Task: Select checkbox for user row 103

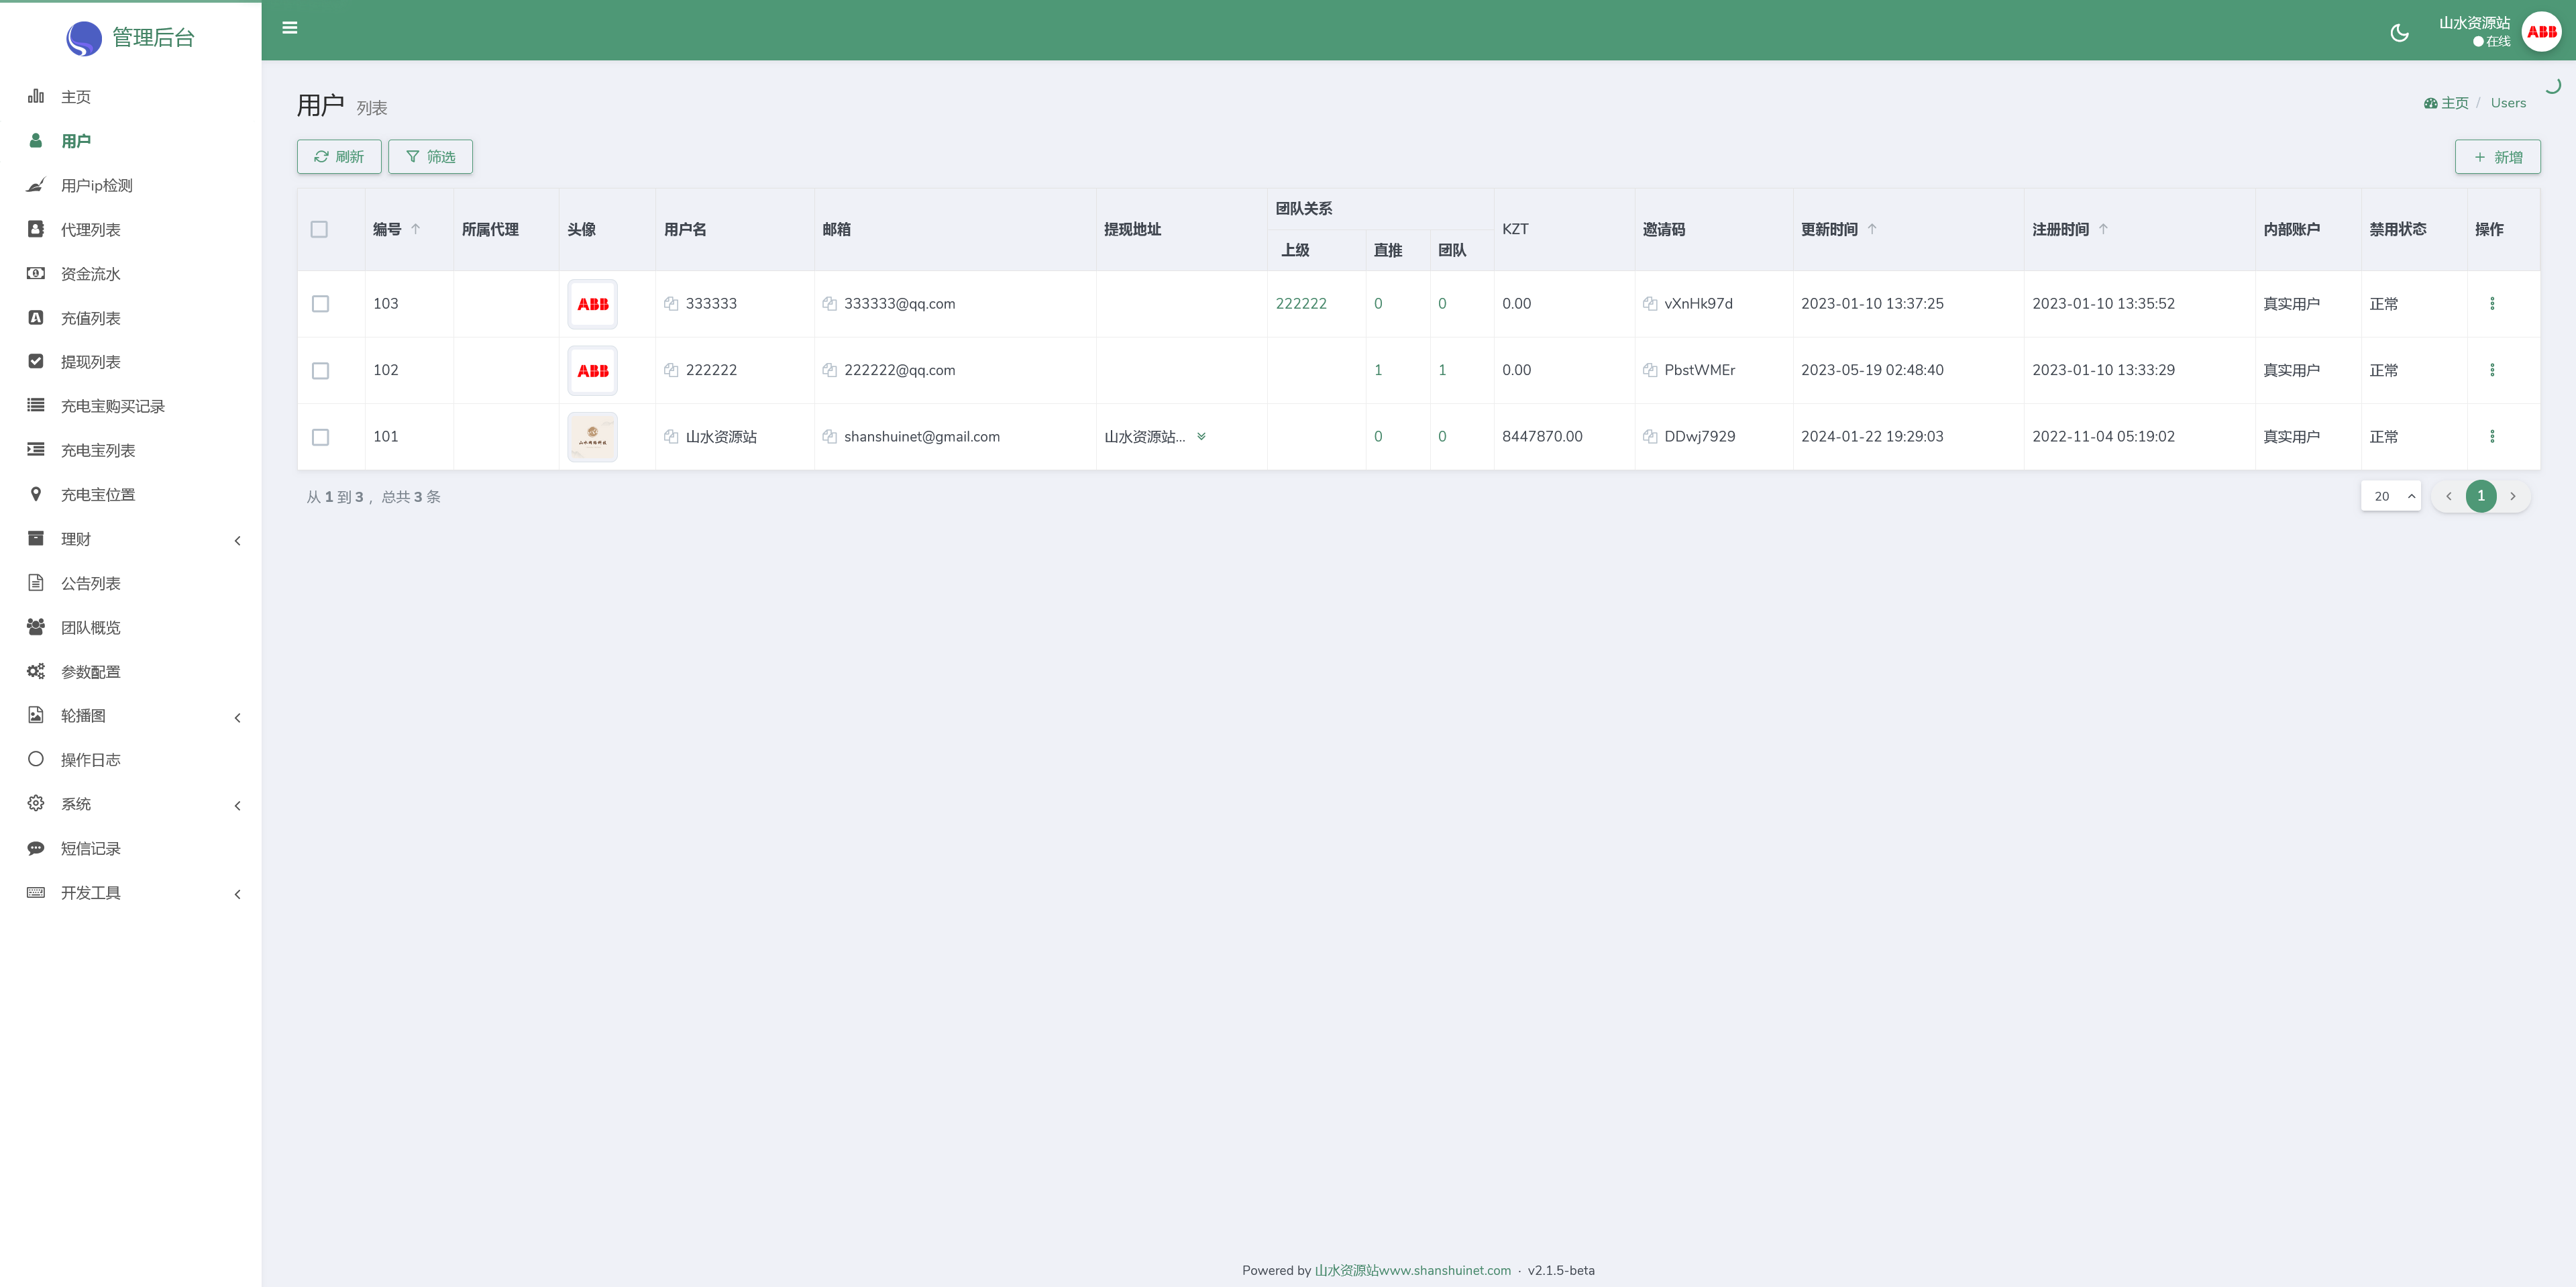Action: coord(320,304)
